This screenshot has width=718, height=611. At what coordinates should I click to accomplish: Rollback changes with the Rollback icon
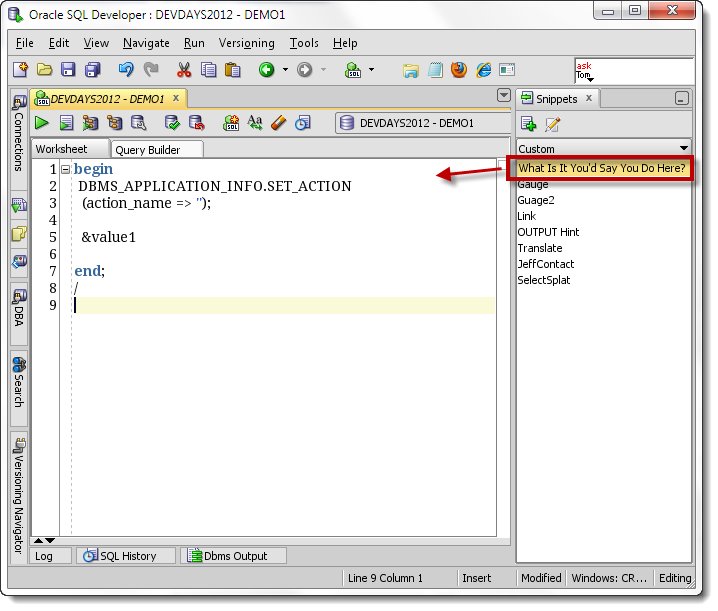(196, 123)
